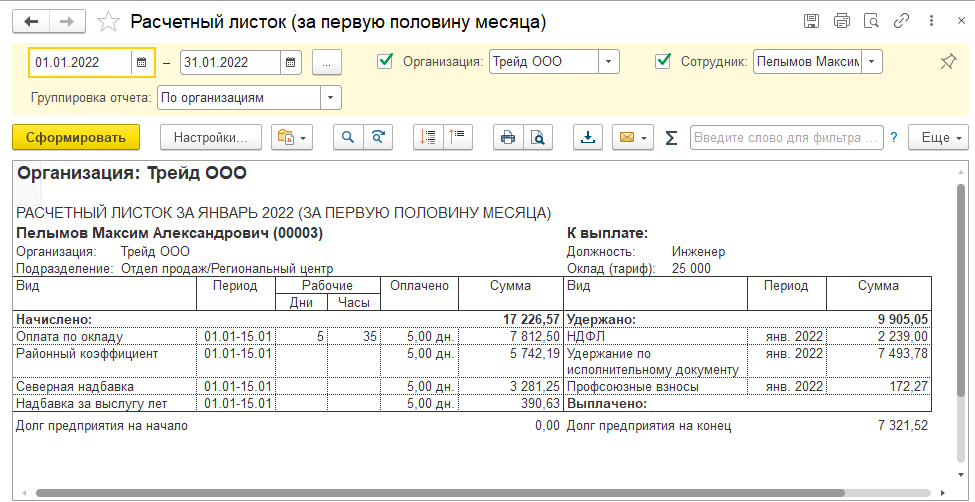
Task: Open calendar picker for start date 01.01.2022
Action: 142,62
